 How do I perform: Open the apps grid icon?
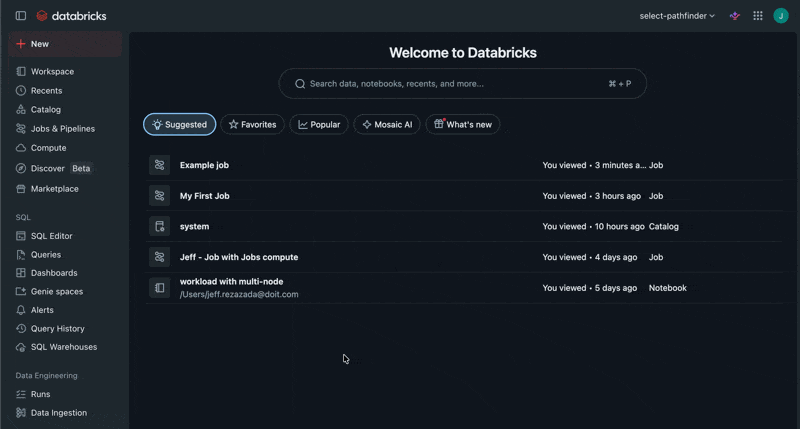(758, 16)
